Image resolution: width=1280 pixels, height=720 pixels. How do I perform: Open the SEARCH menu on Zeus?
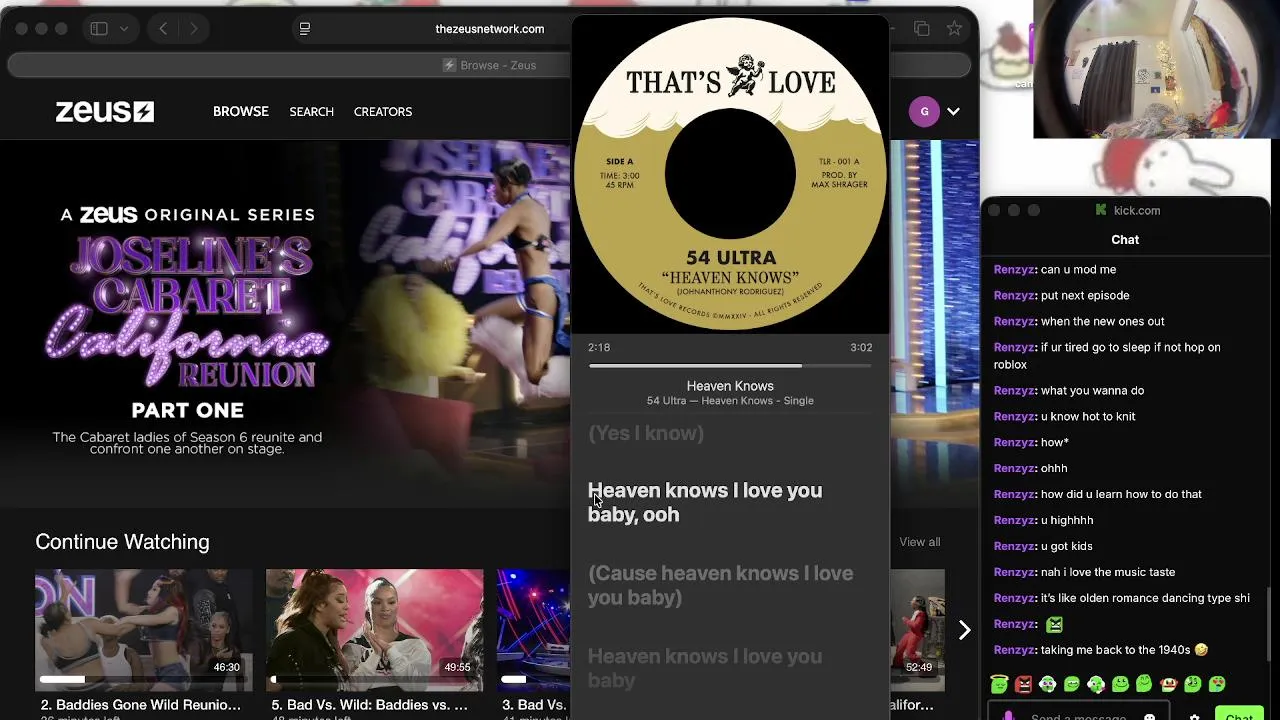point(312,112)
